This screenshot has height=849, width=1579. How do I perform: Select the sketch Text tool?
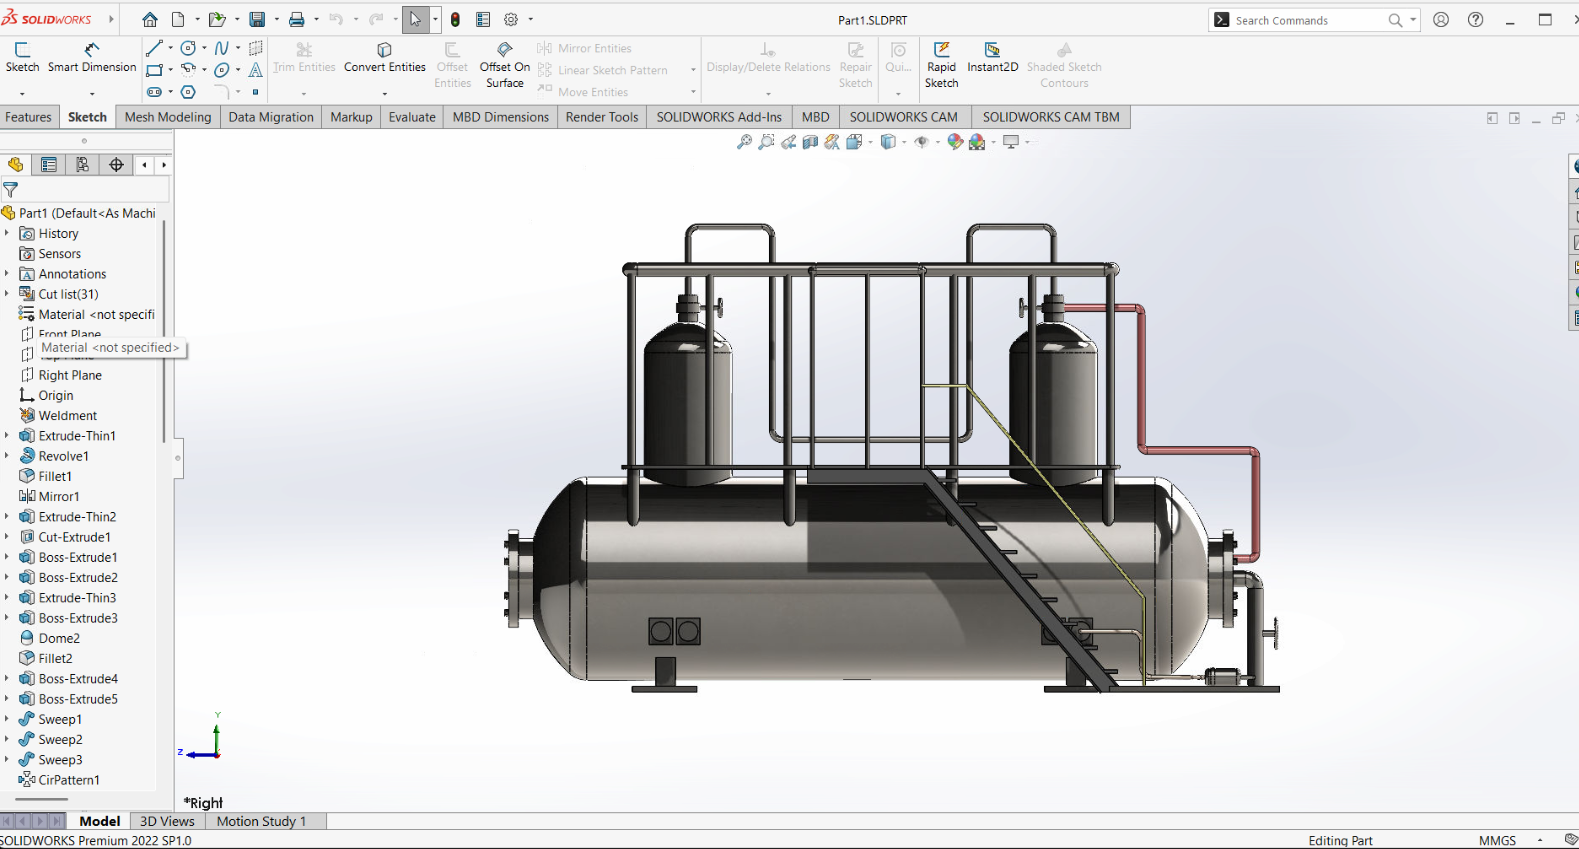tap(256, 70)
